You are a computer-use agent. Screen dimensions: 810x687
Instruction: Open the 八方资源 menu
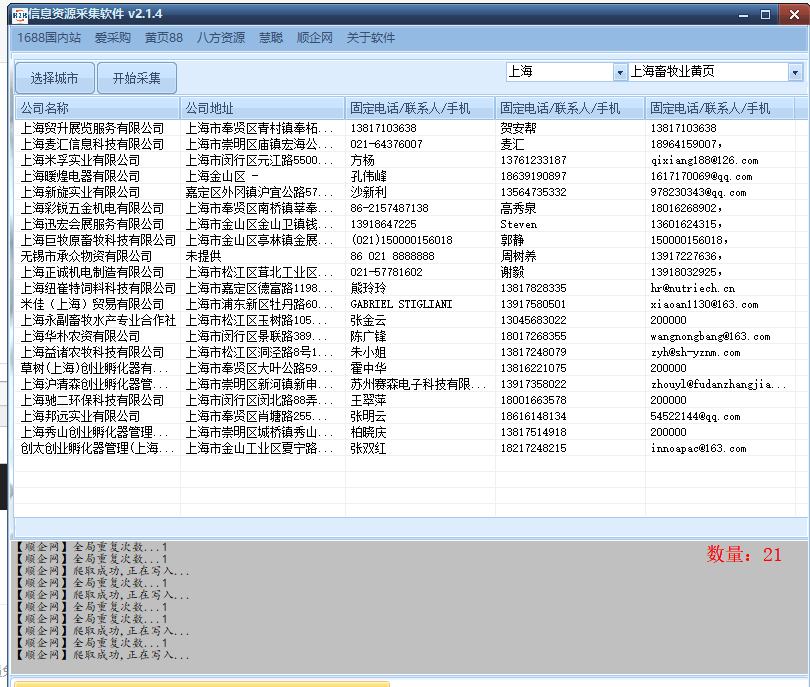(x=220, y=38)
